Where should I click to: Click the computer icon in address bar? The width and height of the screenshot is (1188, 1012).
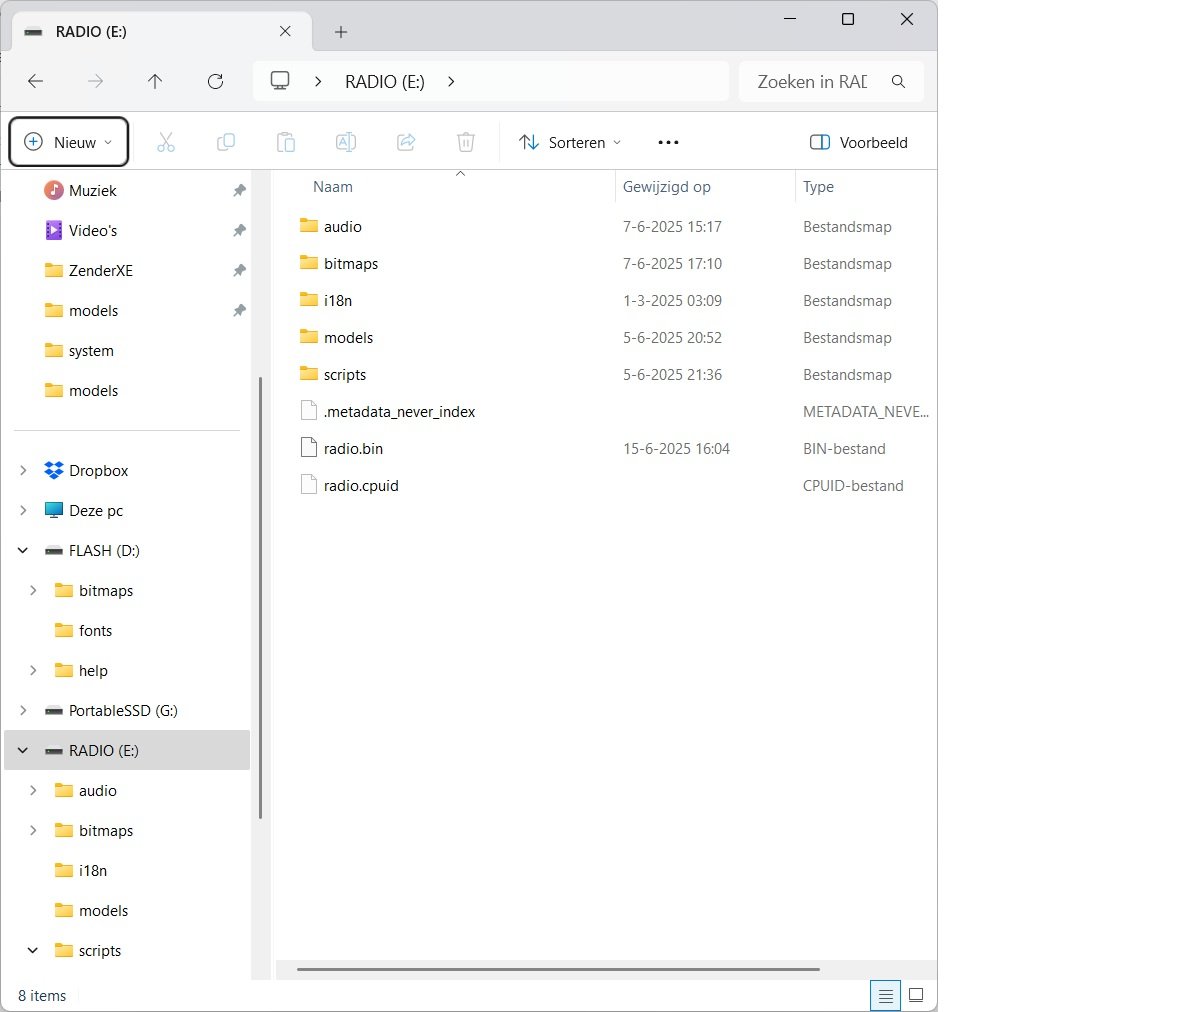(x=280, y=81)
